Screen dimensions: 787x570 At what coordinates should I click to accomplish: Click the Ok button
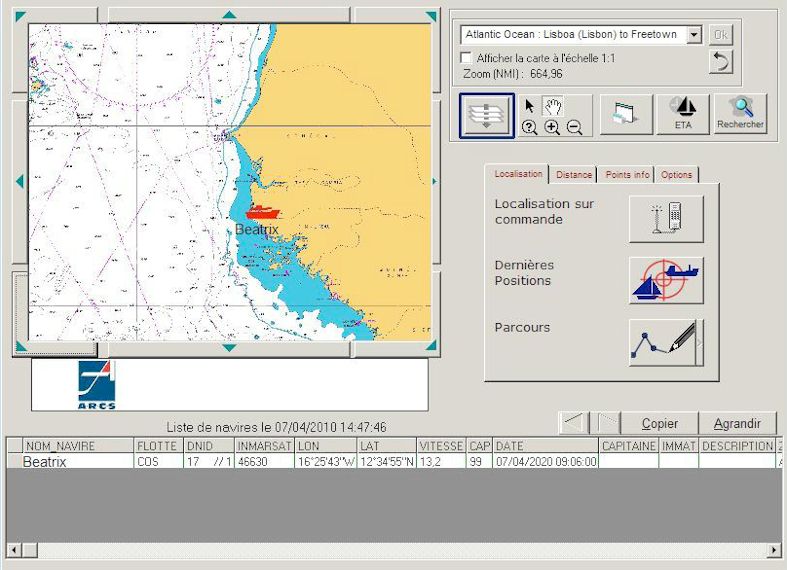[721, 35]
